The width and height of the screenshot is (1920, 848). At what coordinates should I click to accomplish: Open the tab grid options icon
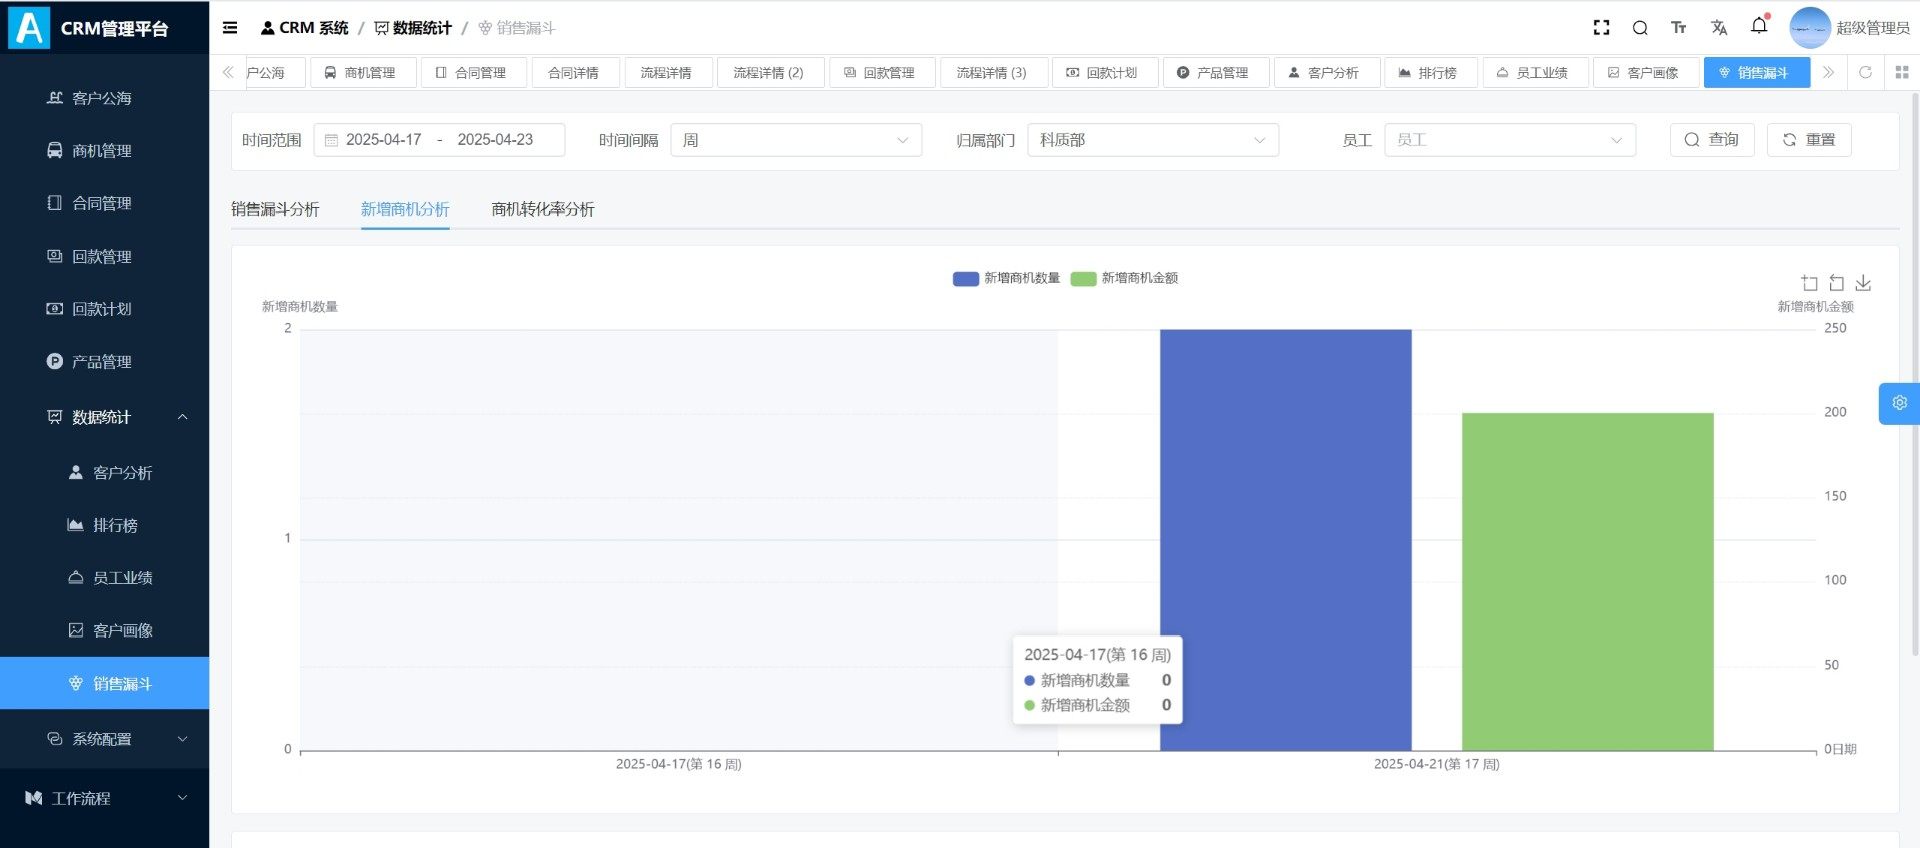(1902, 72)
